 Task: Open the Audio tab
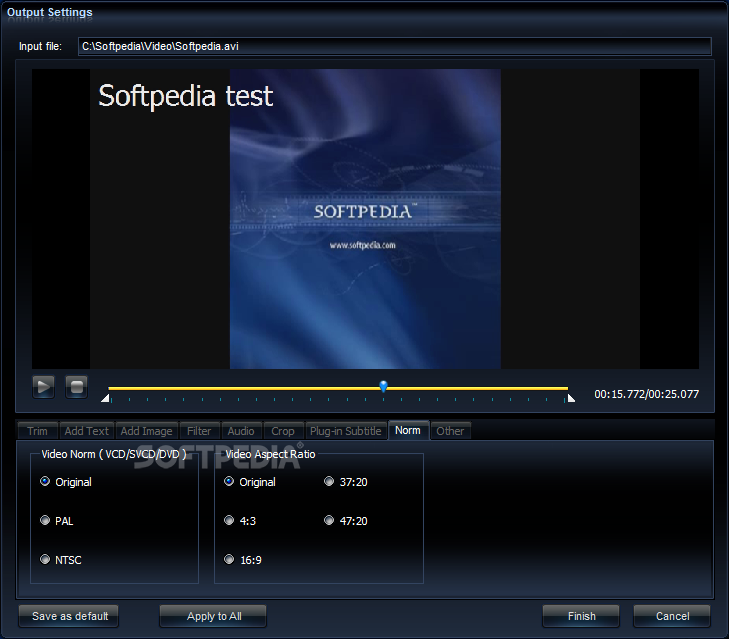[241, 431]
